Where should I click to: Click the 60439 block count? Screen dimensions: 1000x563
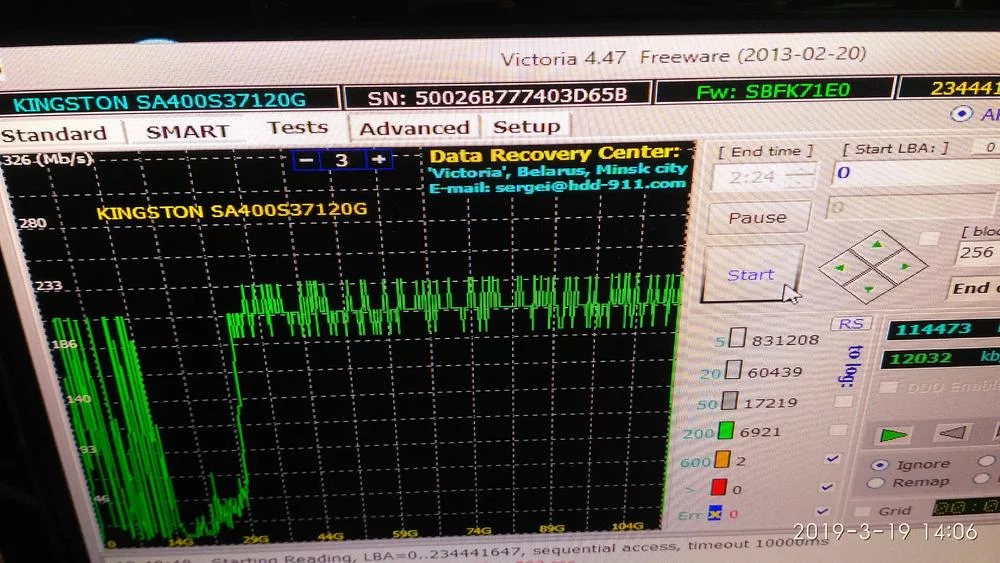click(x=775, y=372)
